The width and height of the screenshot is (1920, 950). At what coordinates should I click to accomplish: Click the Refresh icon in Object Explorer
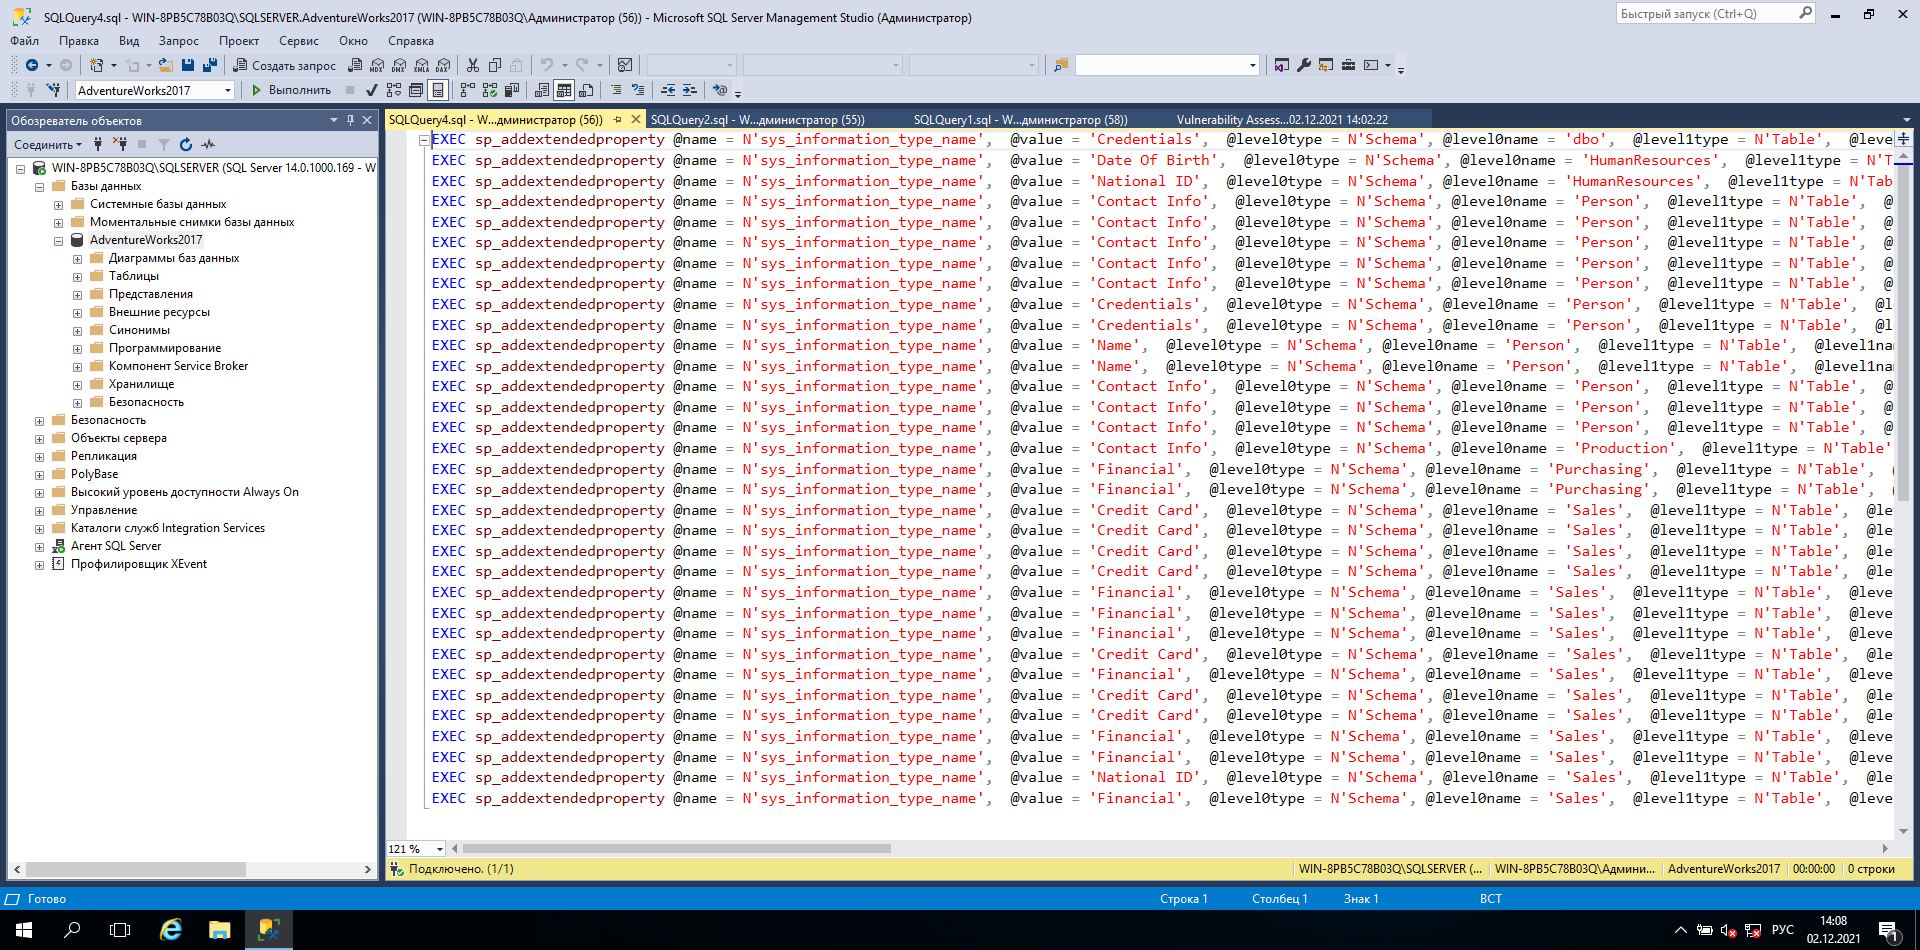[x=186, y=144]
